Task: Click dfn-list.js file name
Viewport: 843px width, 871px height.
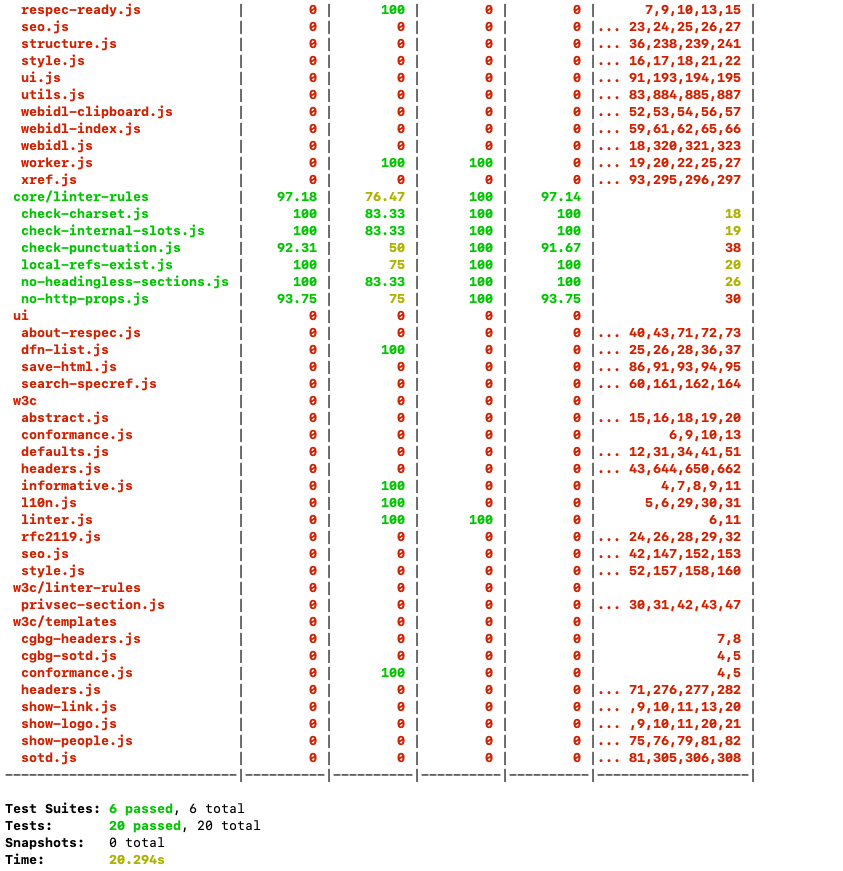Action: 64,350
